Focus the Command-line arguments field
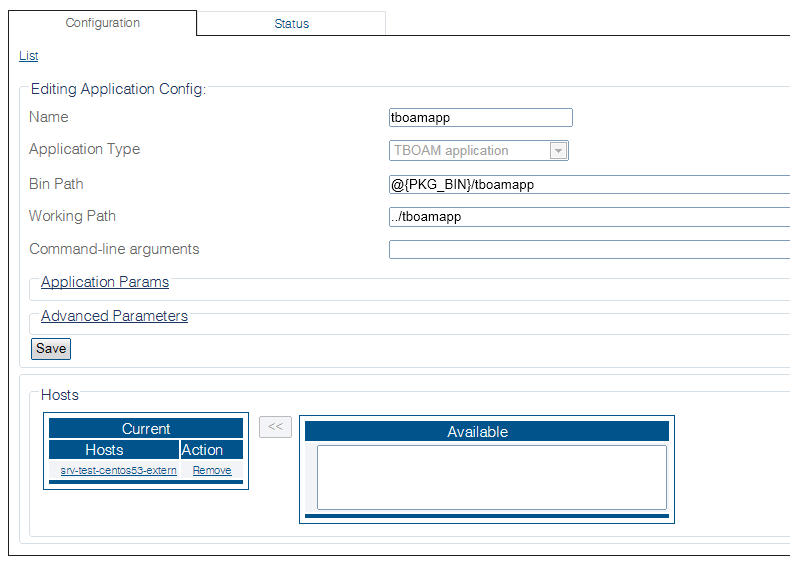The image size is (790, 569). [x=588, y=250]
